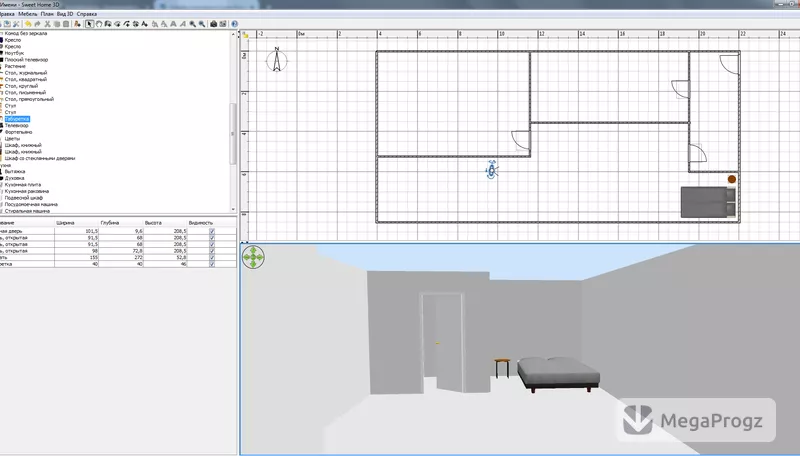800x456 pixels.
Task: Click the zoom magnifier beside the camera icon
Action: coord(202,24)
